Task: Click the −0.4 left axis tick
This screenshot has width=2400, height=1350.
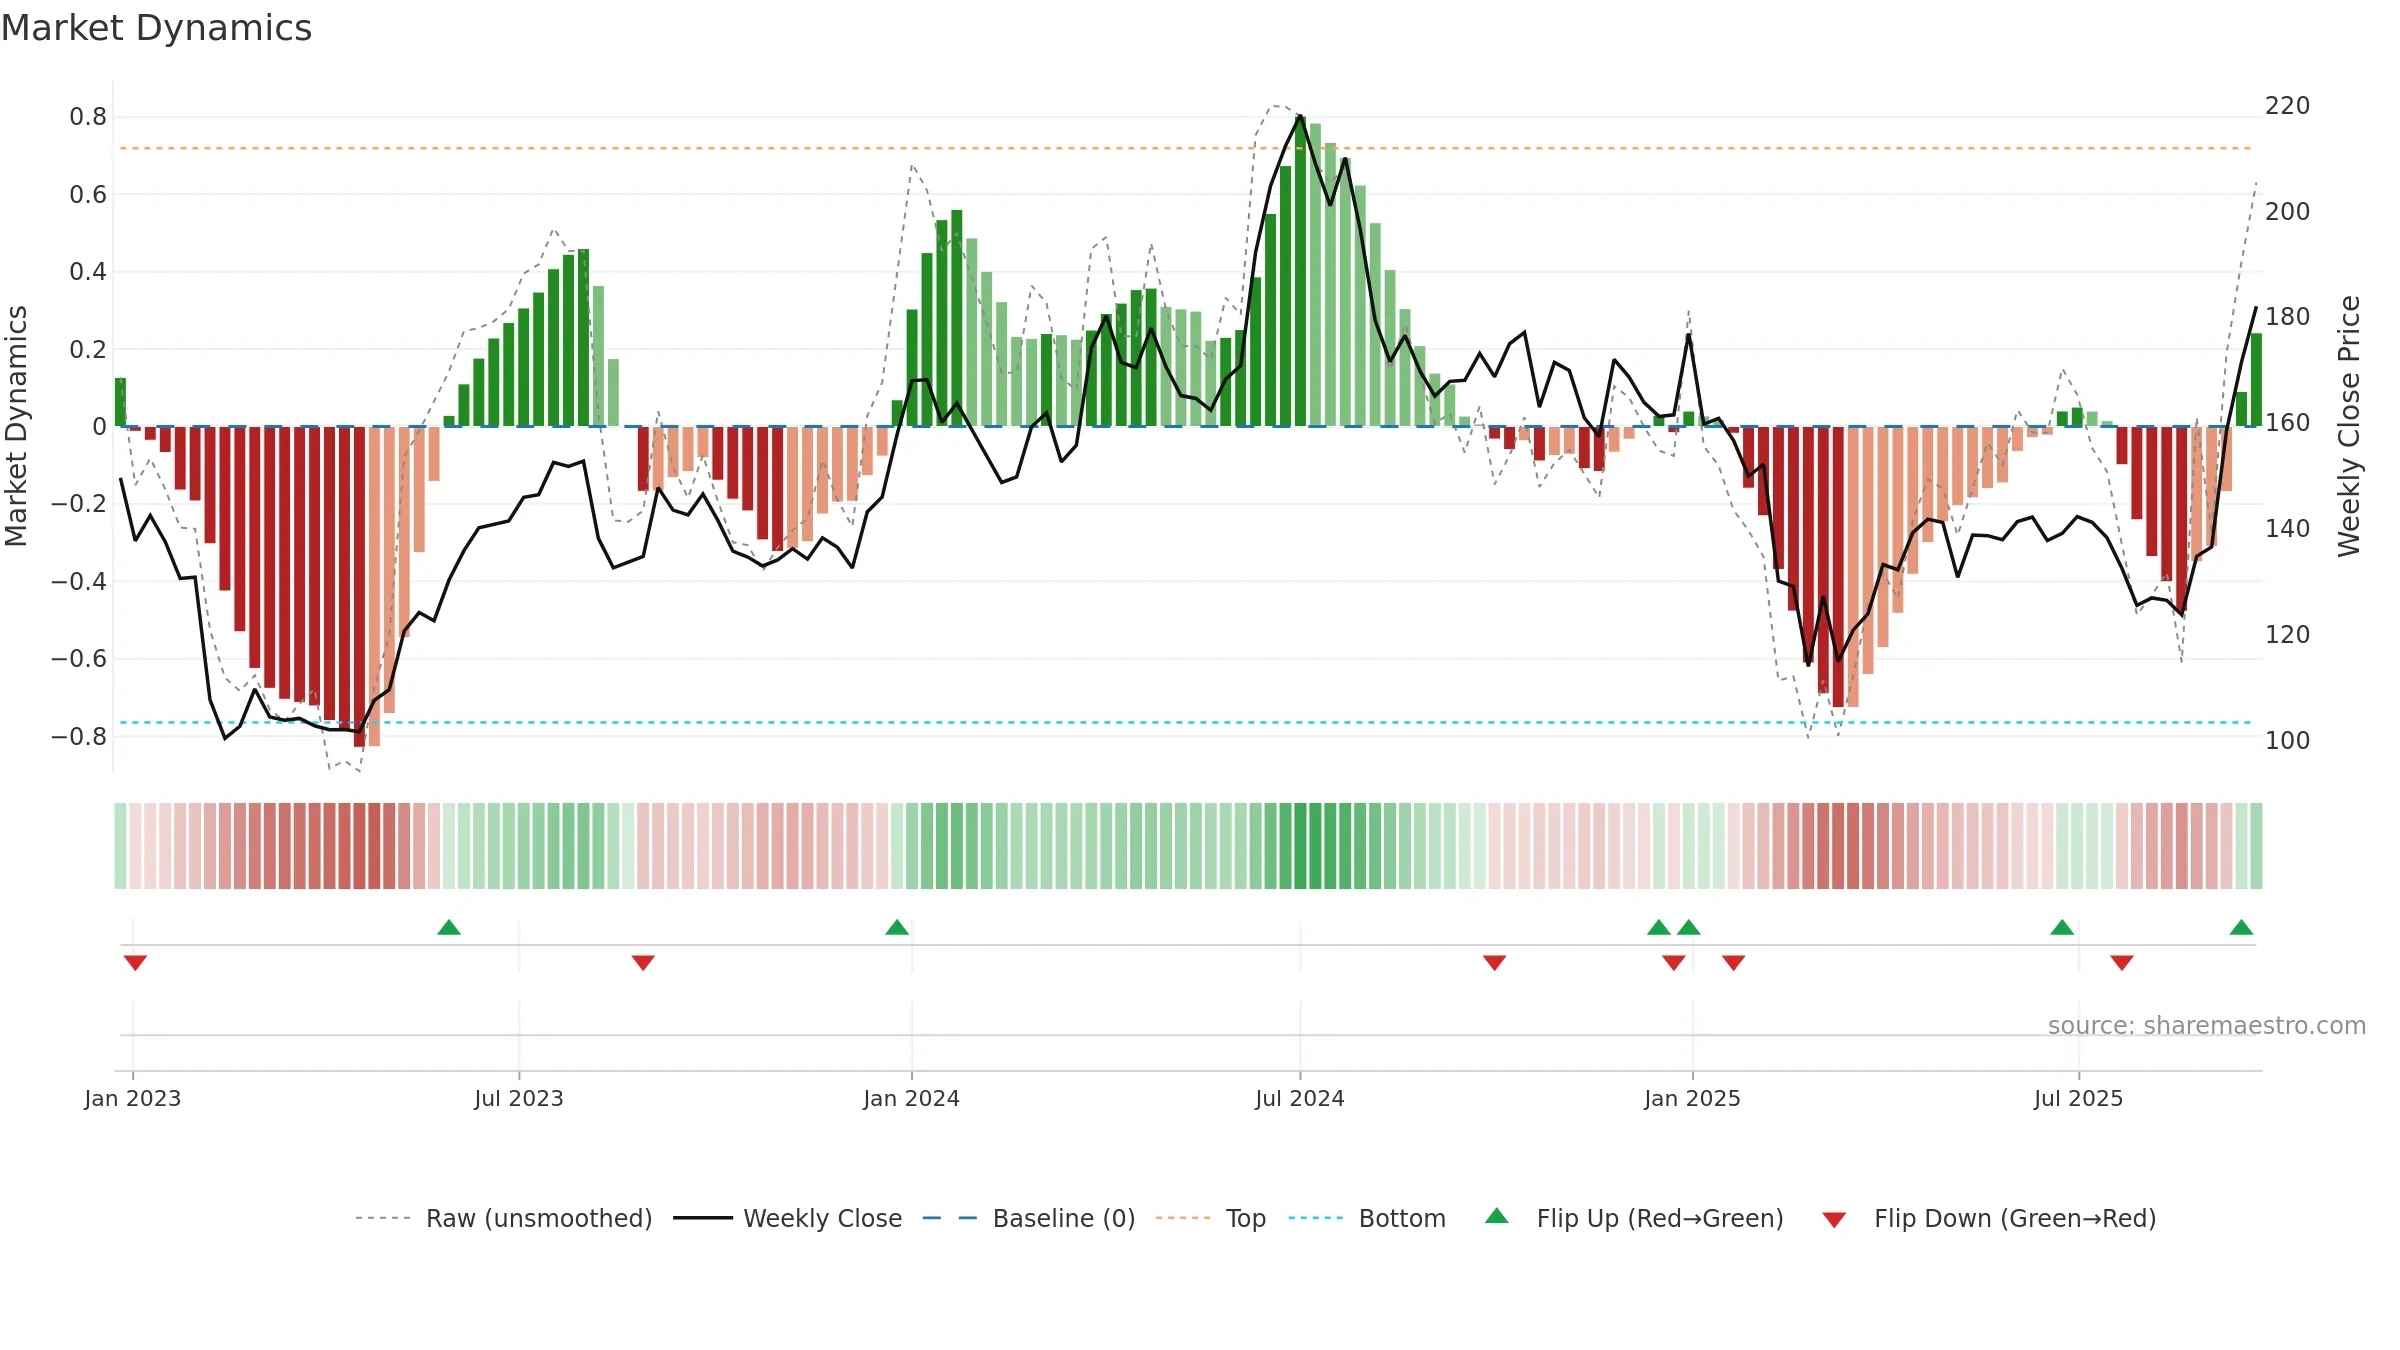Action: pyautogui.click(x=79, y=582)
